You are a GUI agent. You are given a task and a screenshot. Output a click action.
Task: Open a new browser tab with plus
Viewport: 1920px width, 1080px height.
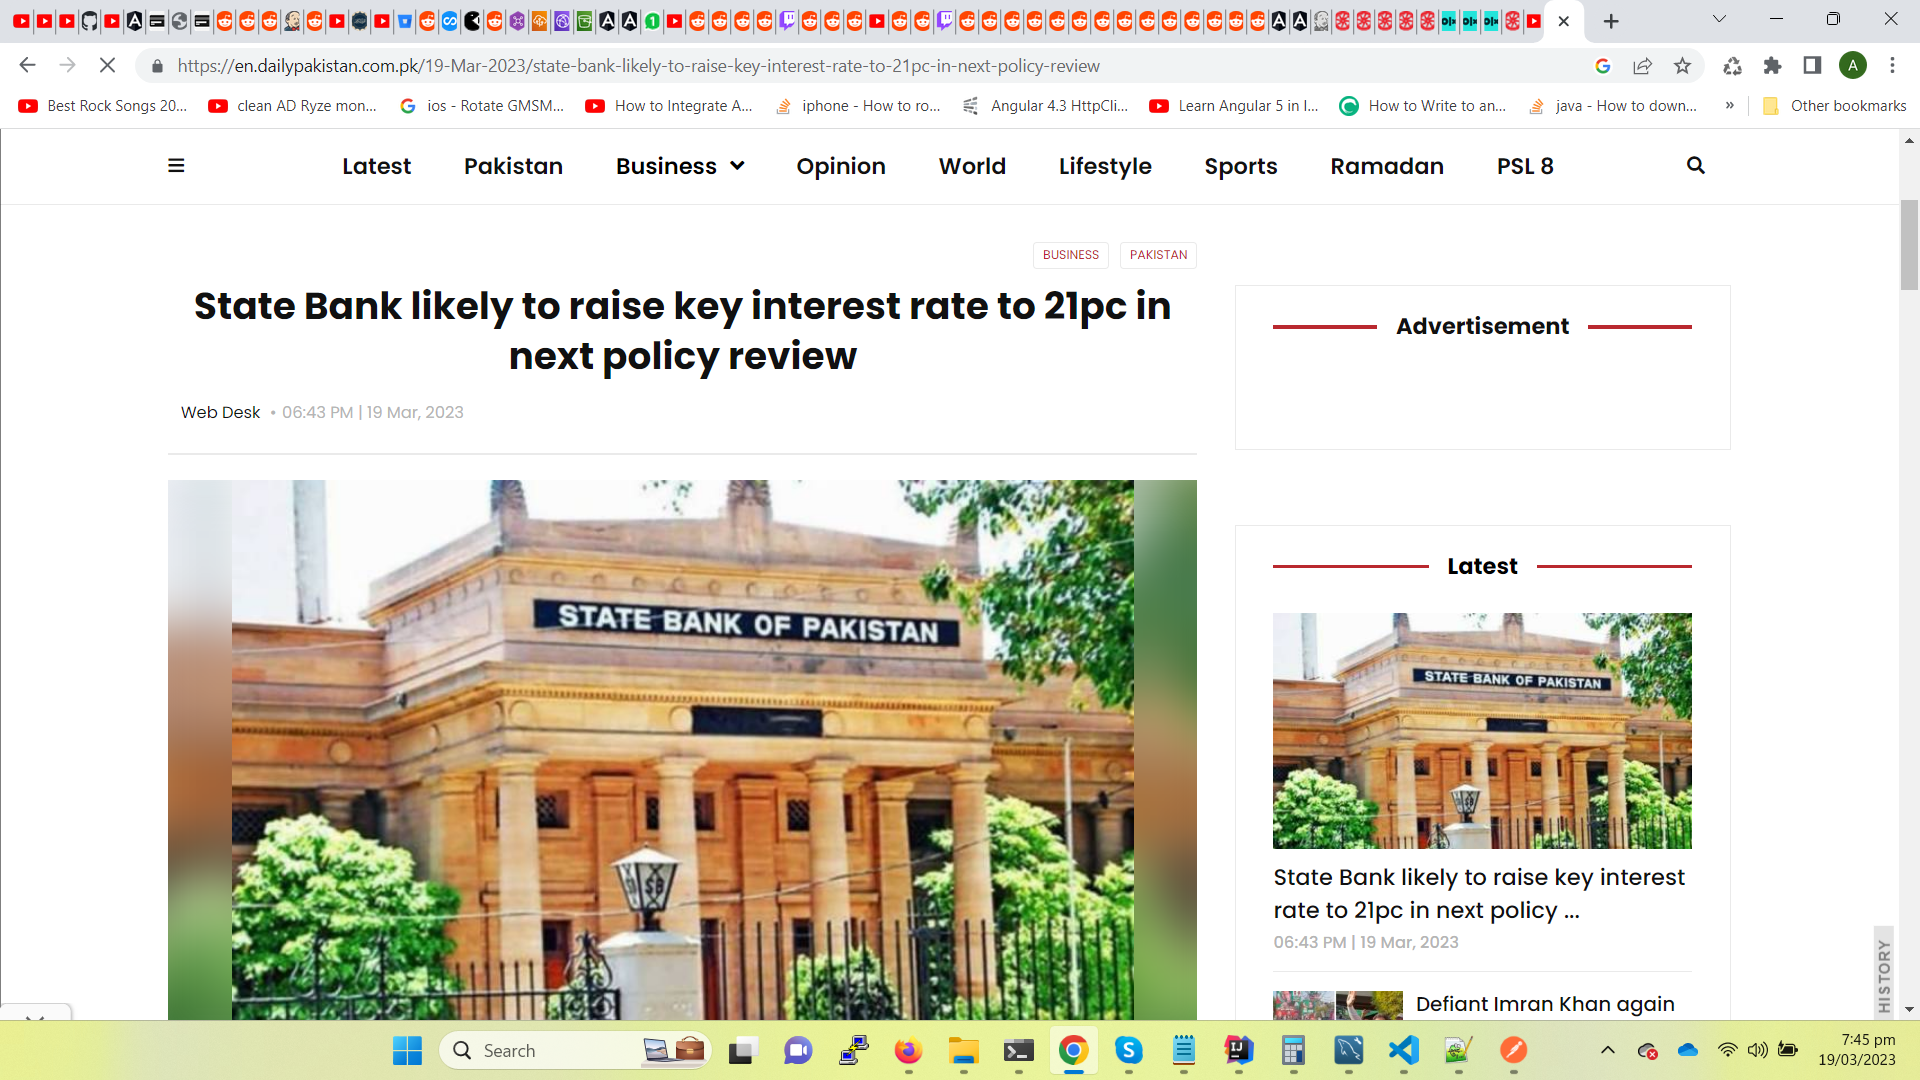[x=1611, y=21]
